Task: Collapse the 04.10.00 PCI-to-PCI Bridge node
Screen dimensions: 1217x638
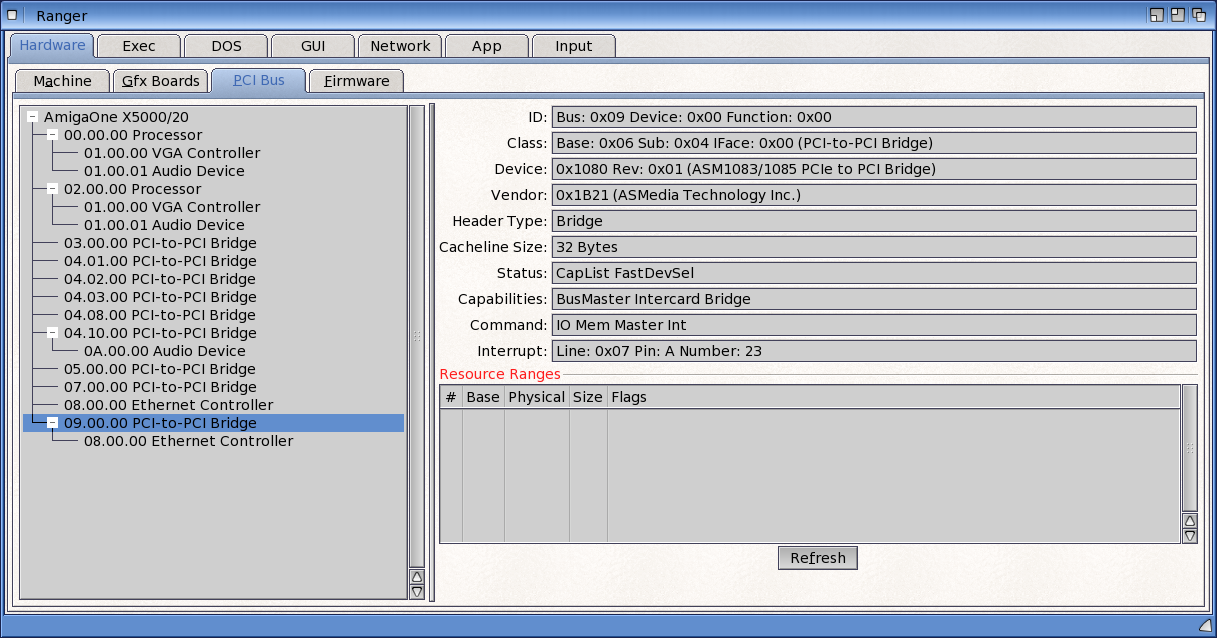Action: (x=53, y=333)
